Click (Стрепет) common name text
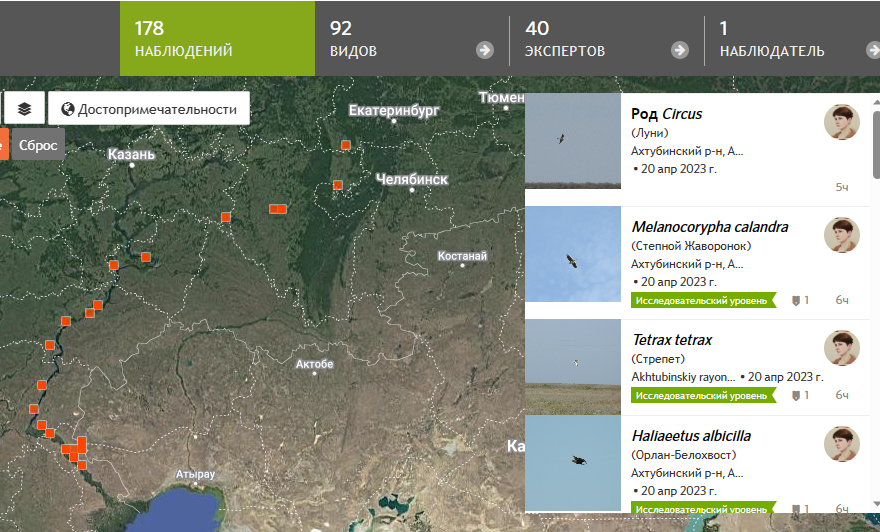Screen dimensions: 880x532 pos(658,359)
